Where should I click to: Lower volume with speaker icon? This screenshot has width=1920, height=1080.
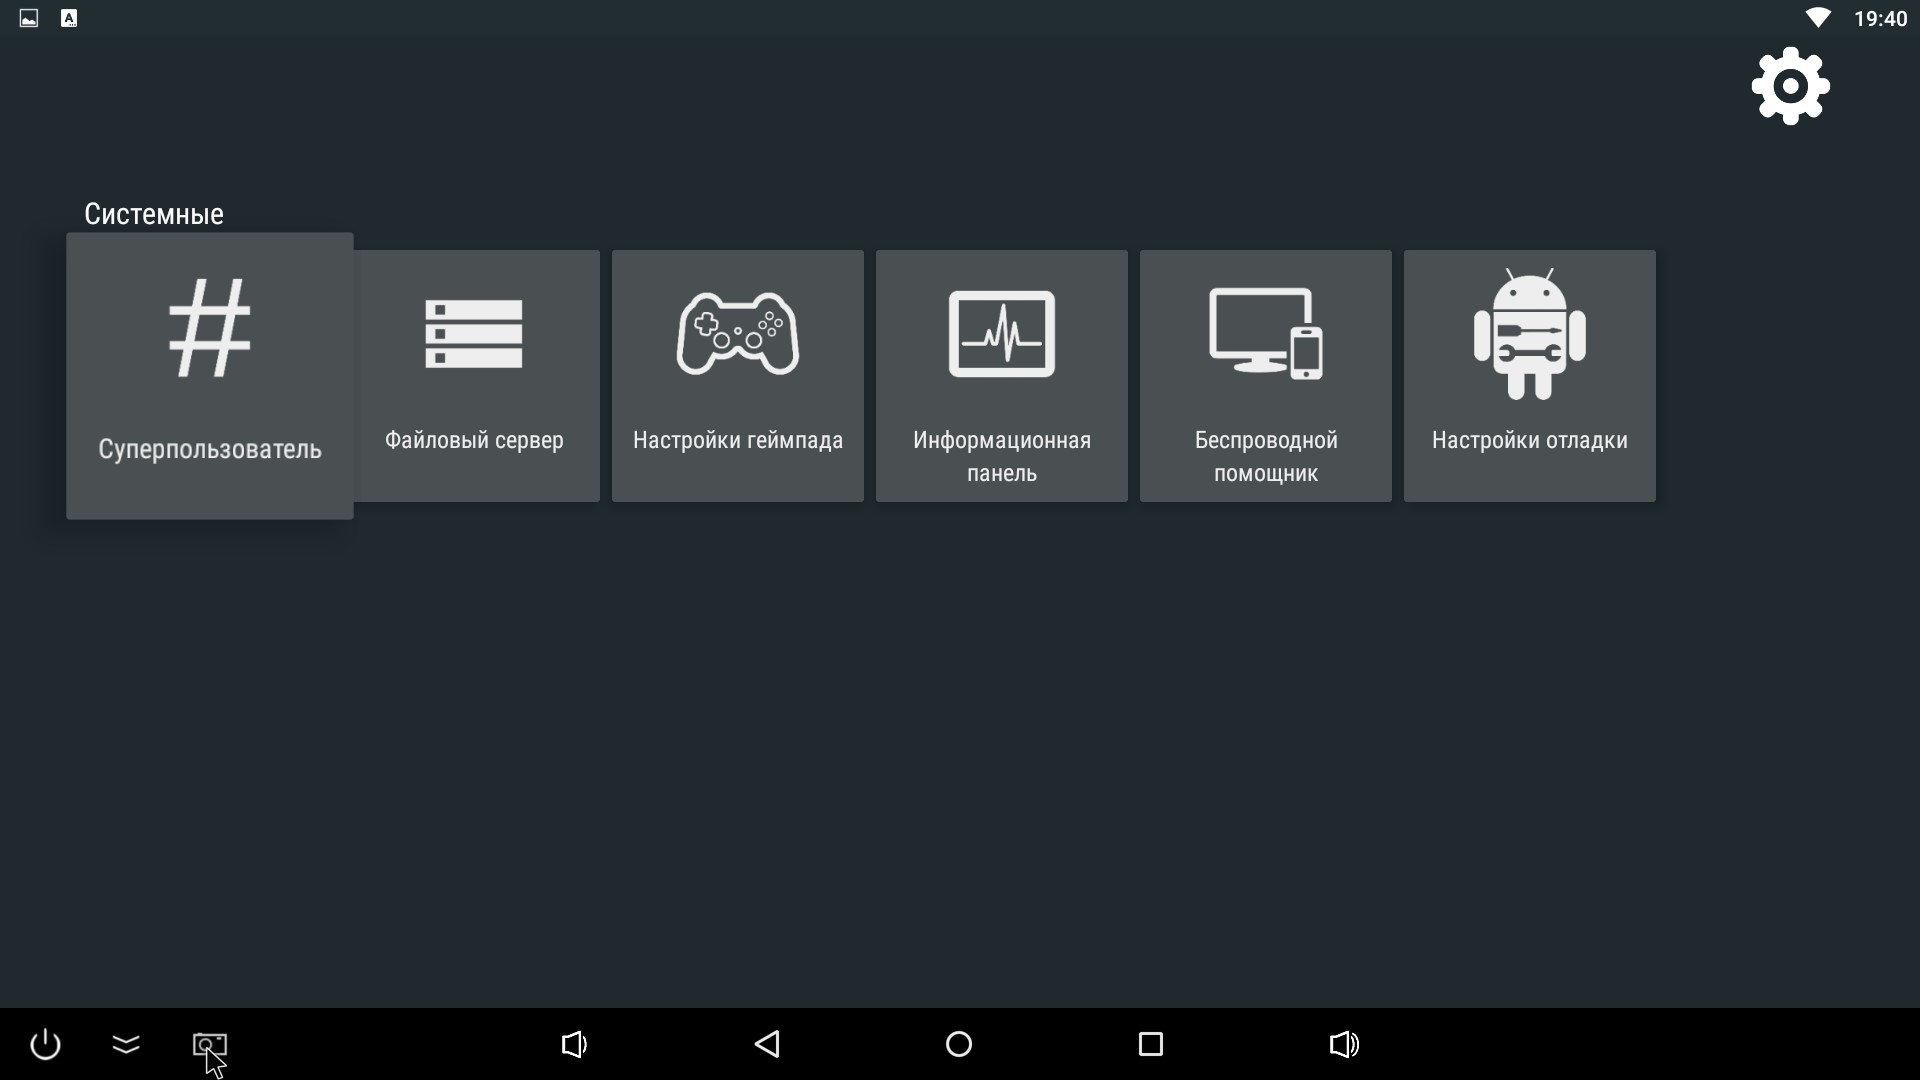click(x=573, y=1045)
